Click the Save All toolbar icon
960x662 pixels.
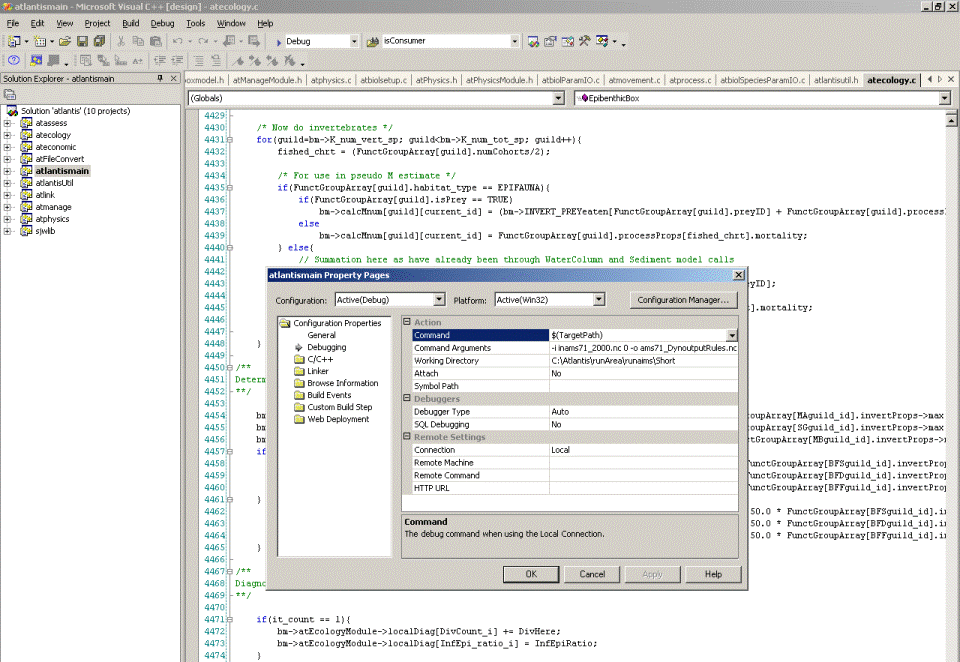tap(100, 41)
